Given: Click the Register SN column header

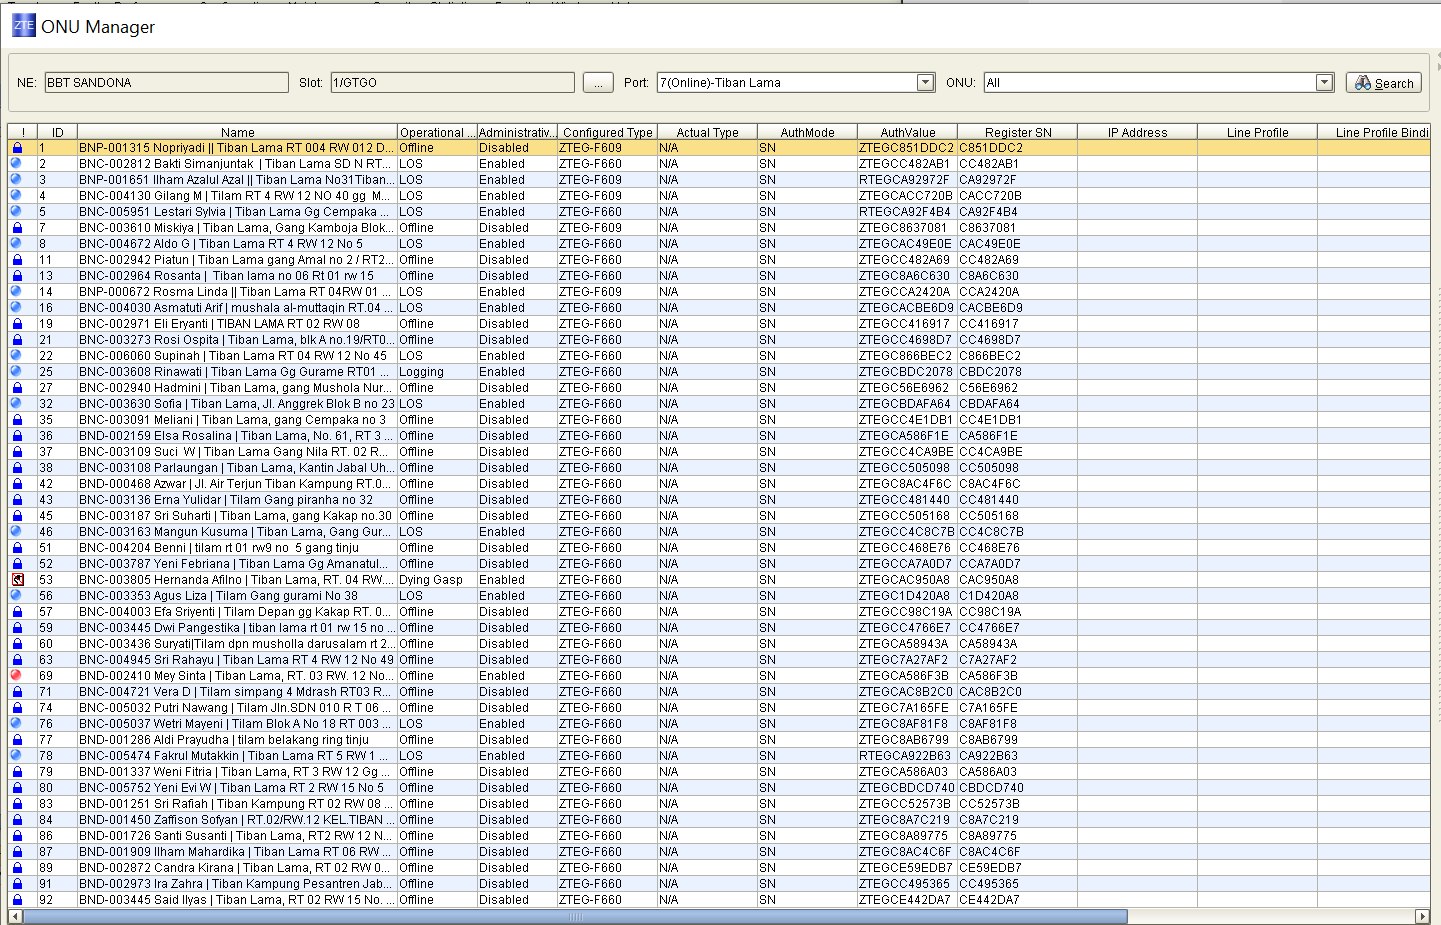Looking at the screenshot, I should 1017,132.
